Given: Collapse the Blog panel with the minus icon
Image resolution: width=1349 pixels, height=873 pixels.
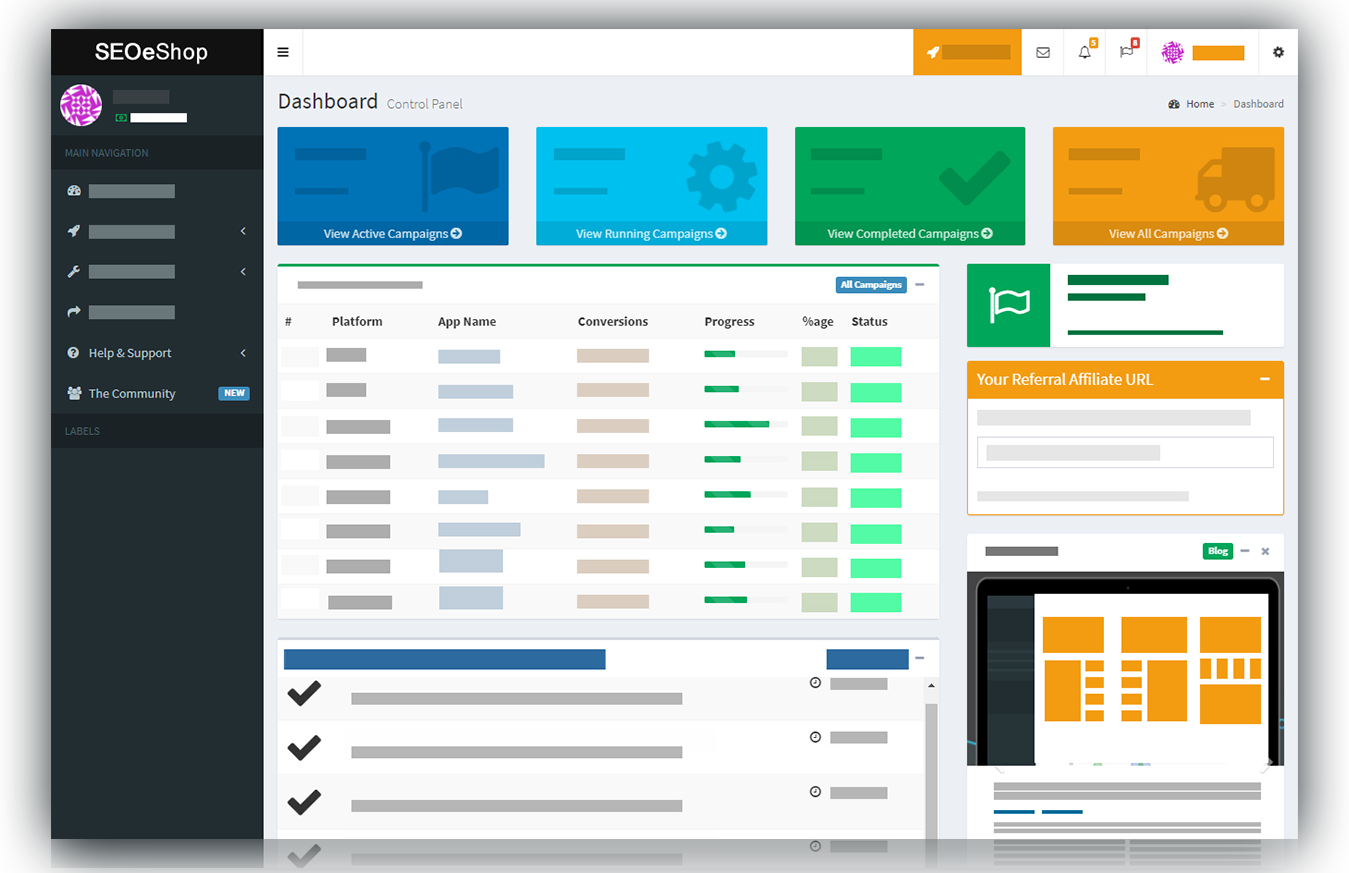Looking at the screenshot, I should pyautogui.click(x=1245, y=551).
